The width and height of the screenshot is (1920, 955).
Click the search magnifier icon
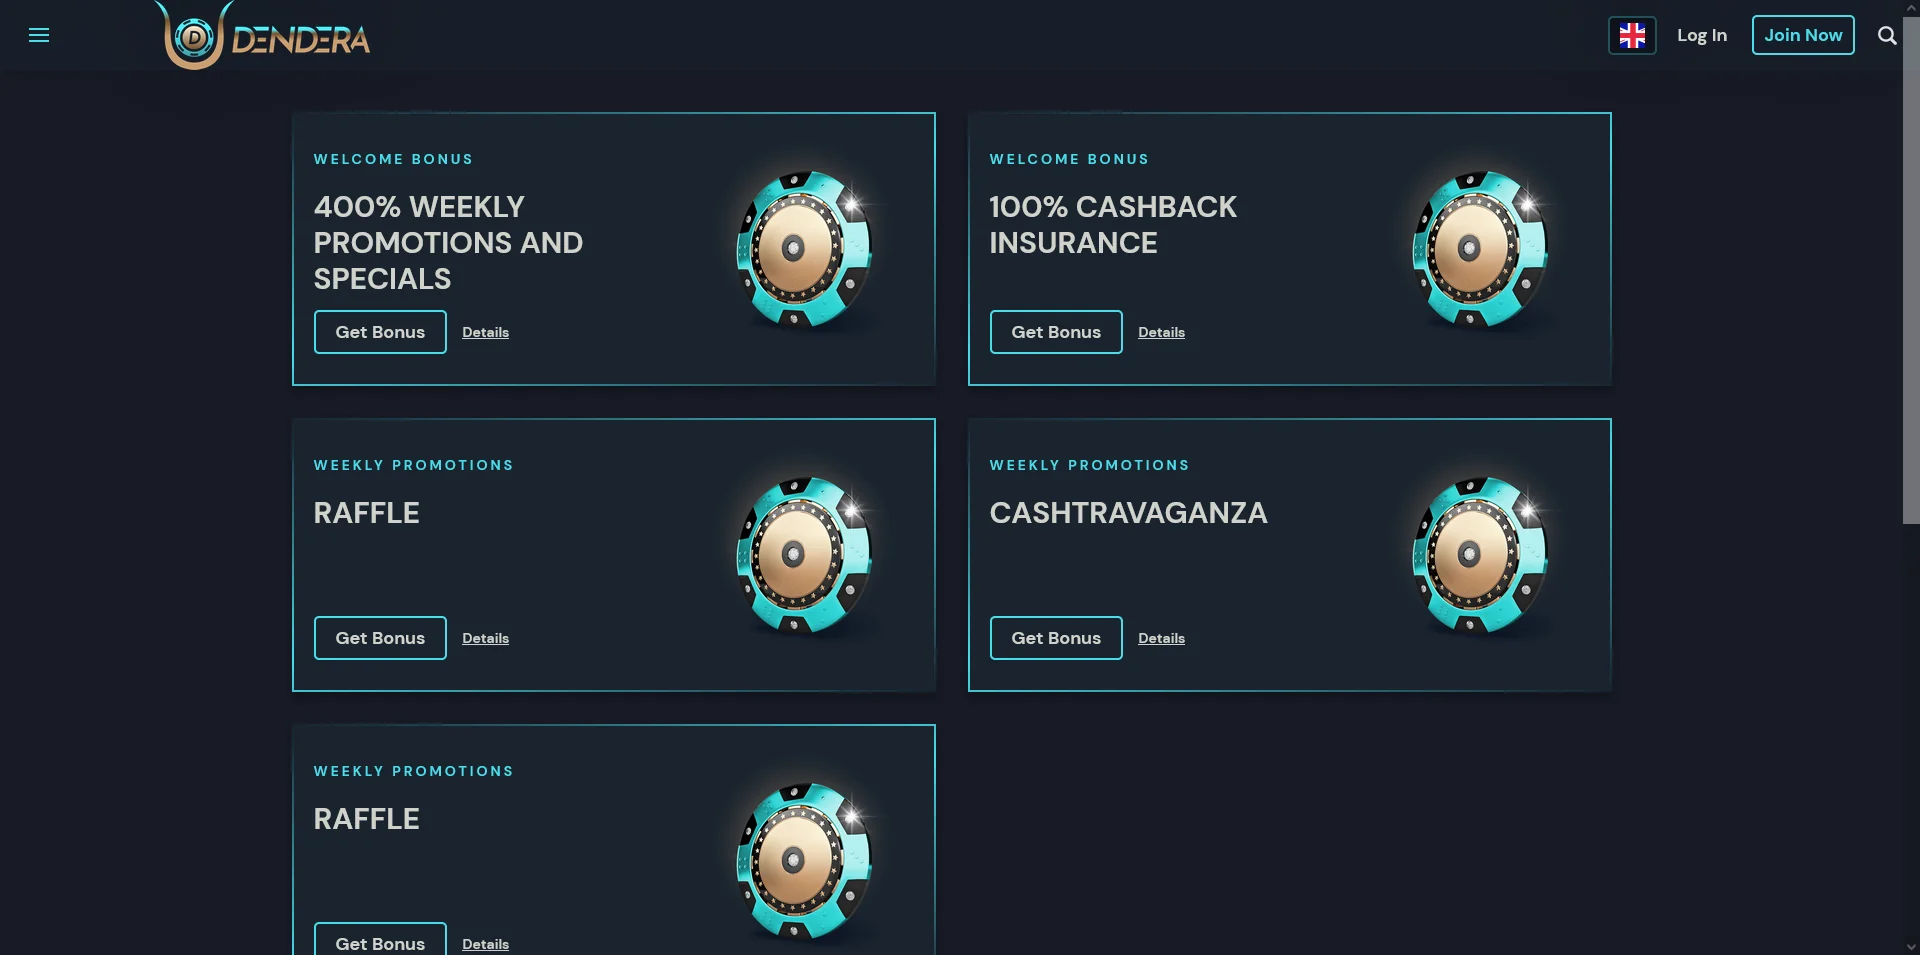1886,36
